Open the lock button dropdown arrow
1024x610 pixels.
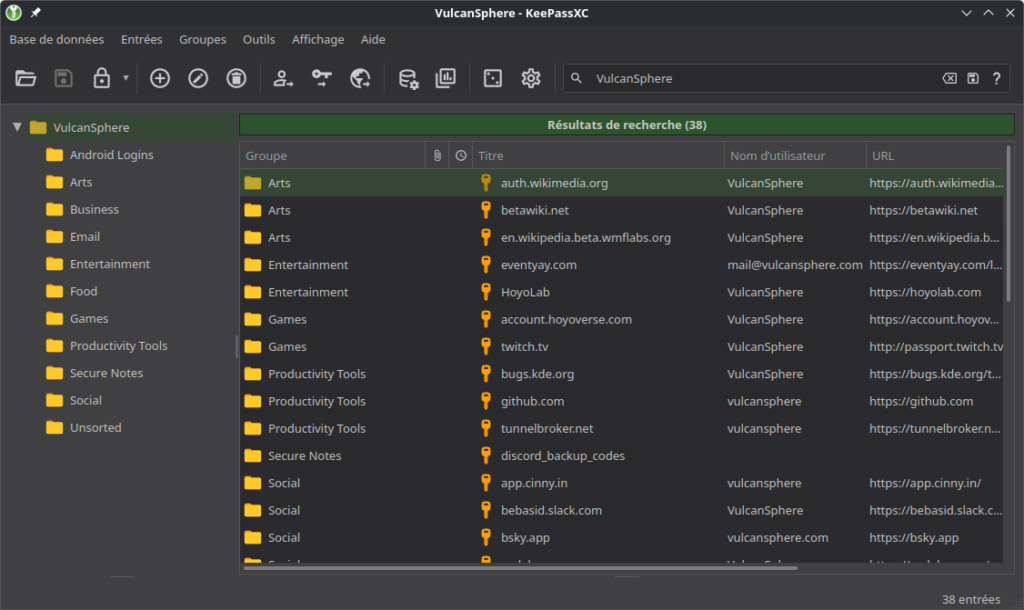click(x=125, y=78)
